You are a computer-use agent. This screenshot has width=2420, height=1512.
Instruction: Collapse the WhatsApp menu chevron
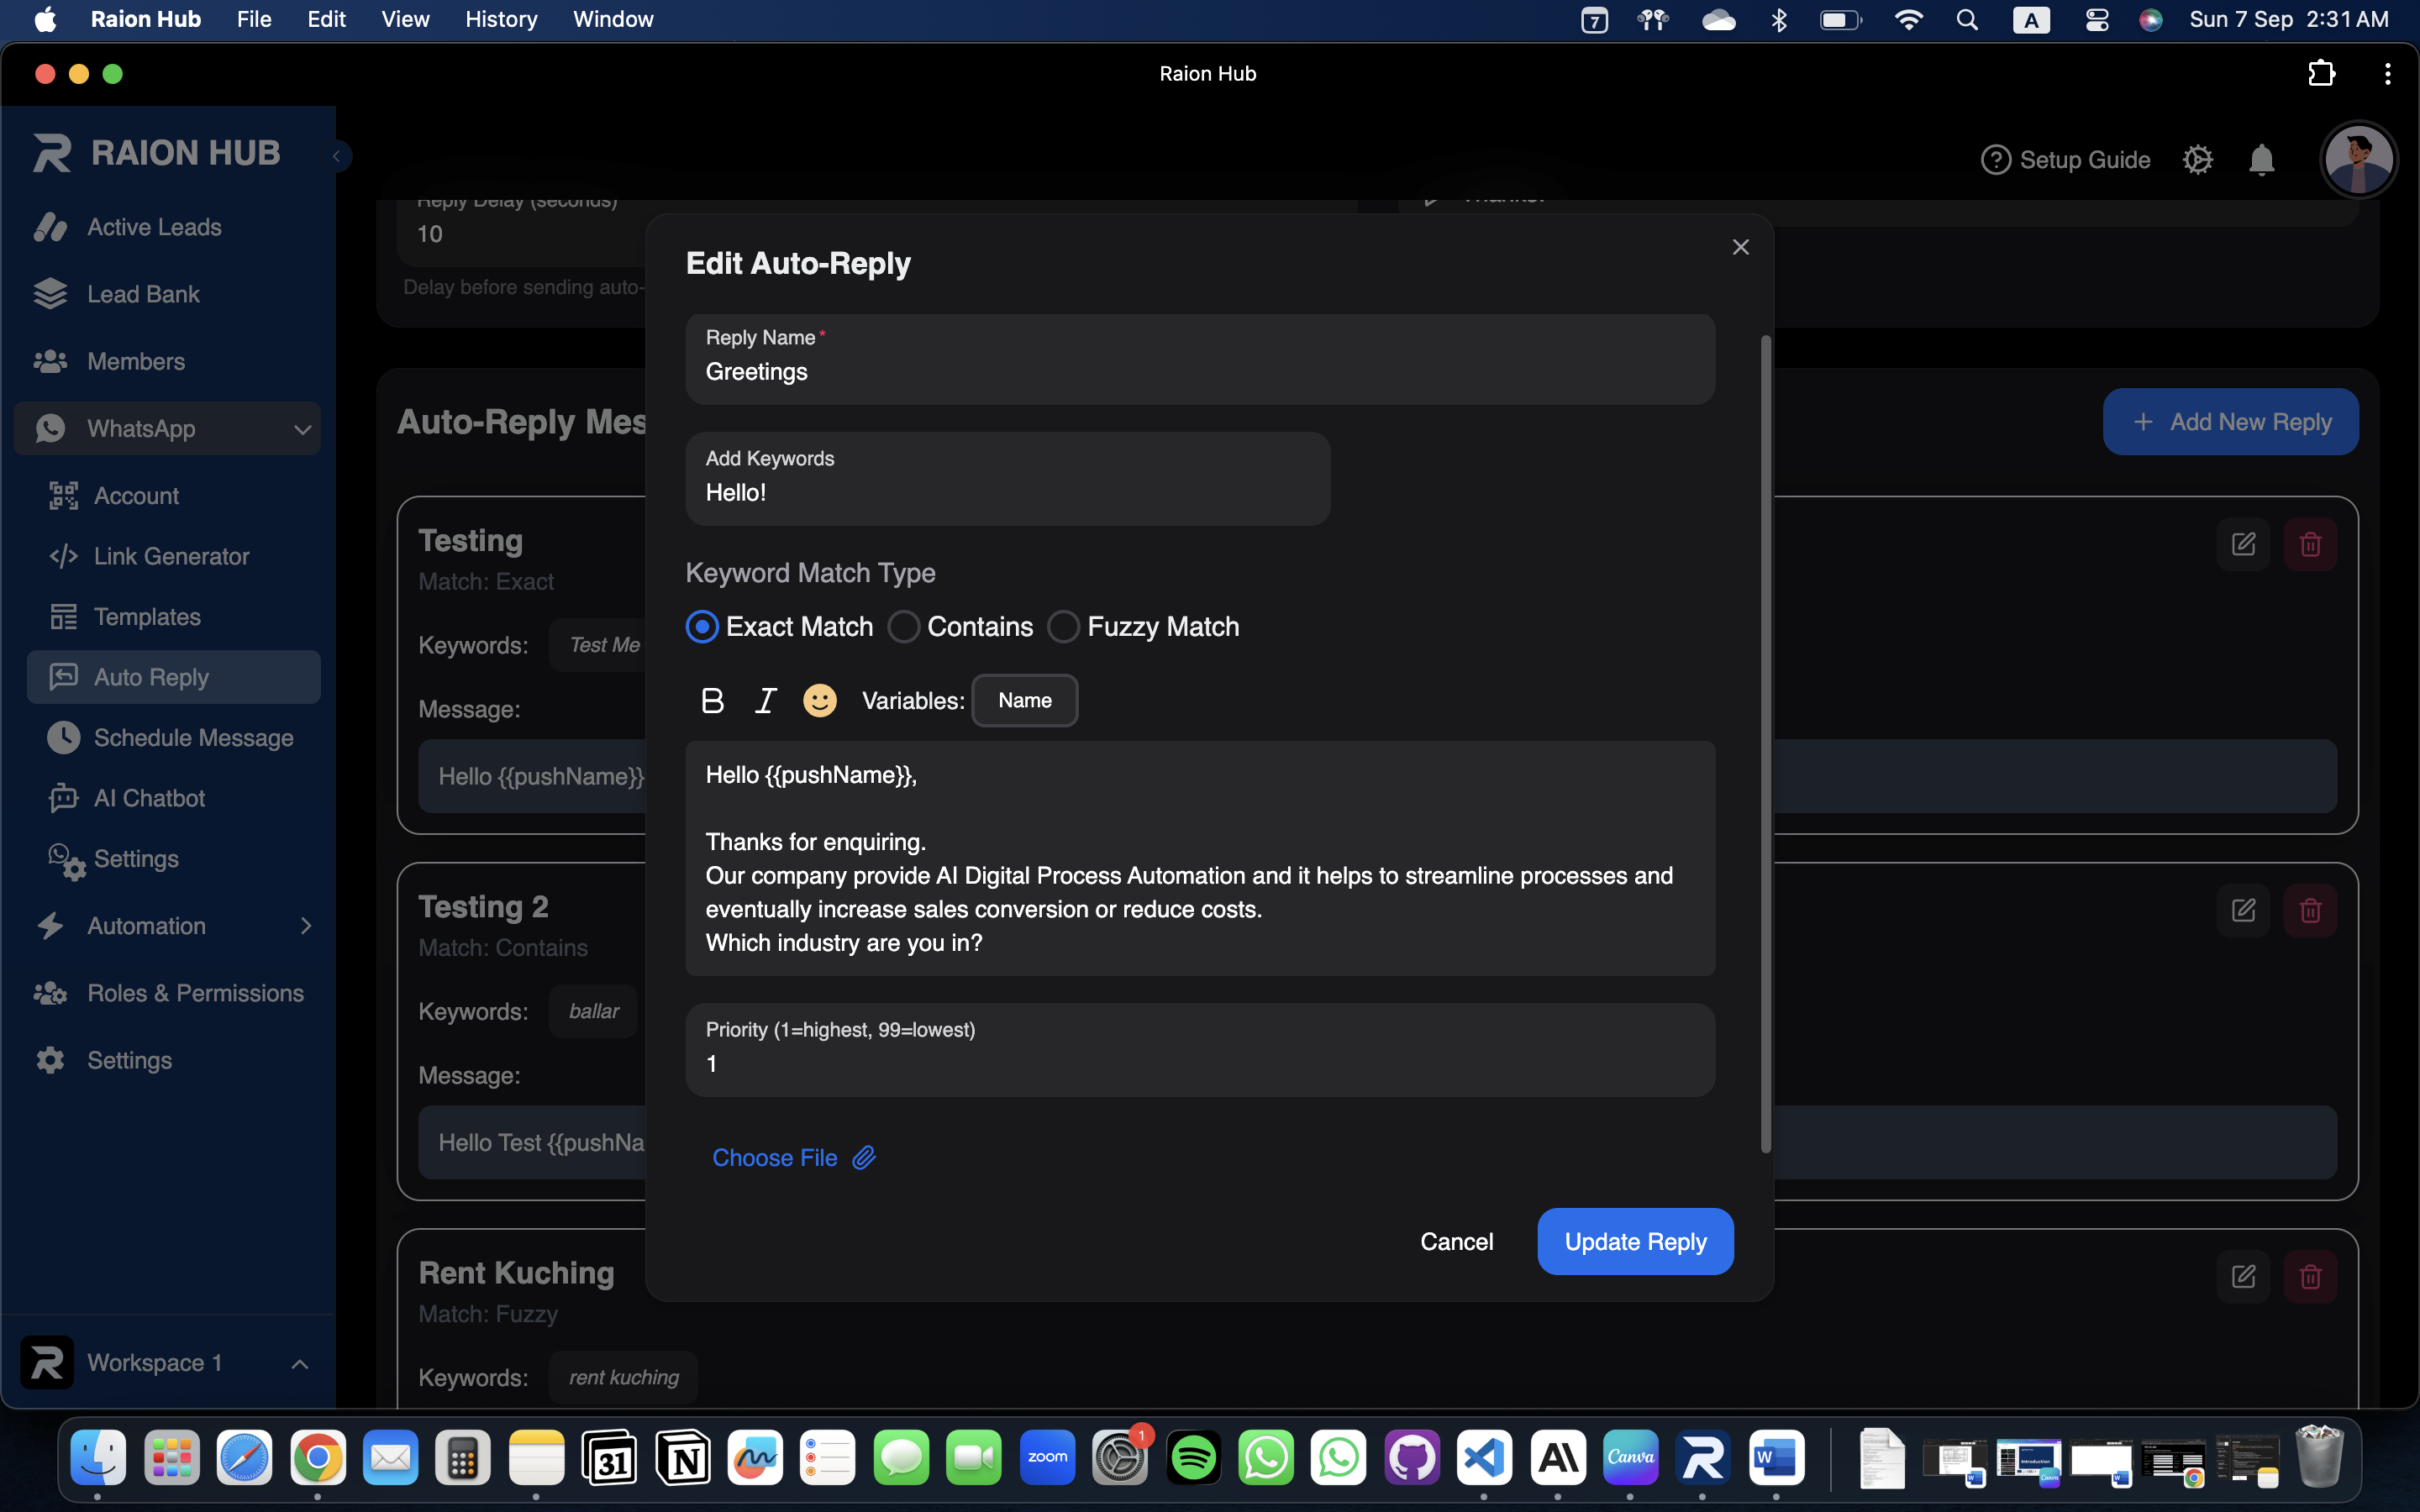(302, 429)
